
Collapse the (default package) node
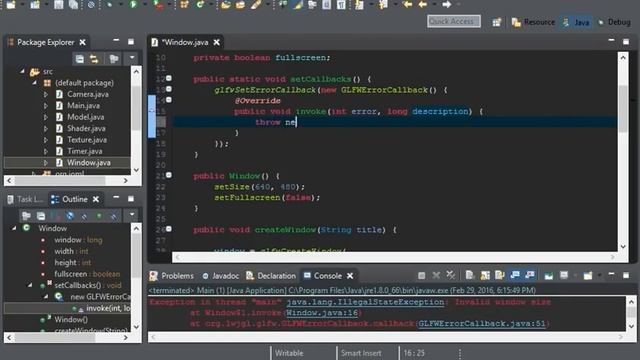click(x=35, y=83)
